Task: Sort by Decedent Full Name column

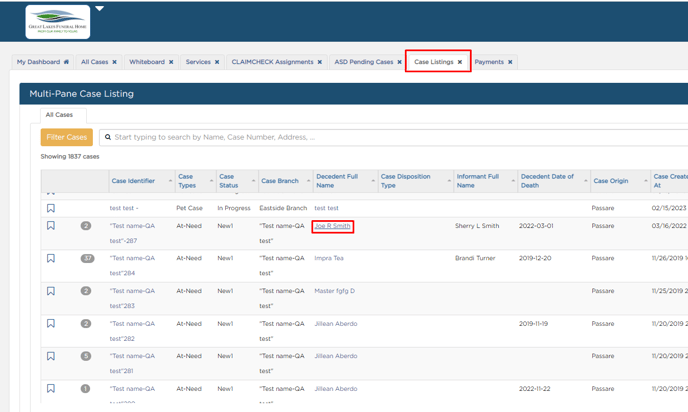Action: tap(345, 181)
